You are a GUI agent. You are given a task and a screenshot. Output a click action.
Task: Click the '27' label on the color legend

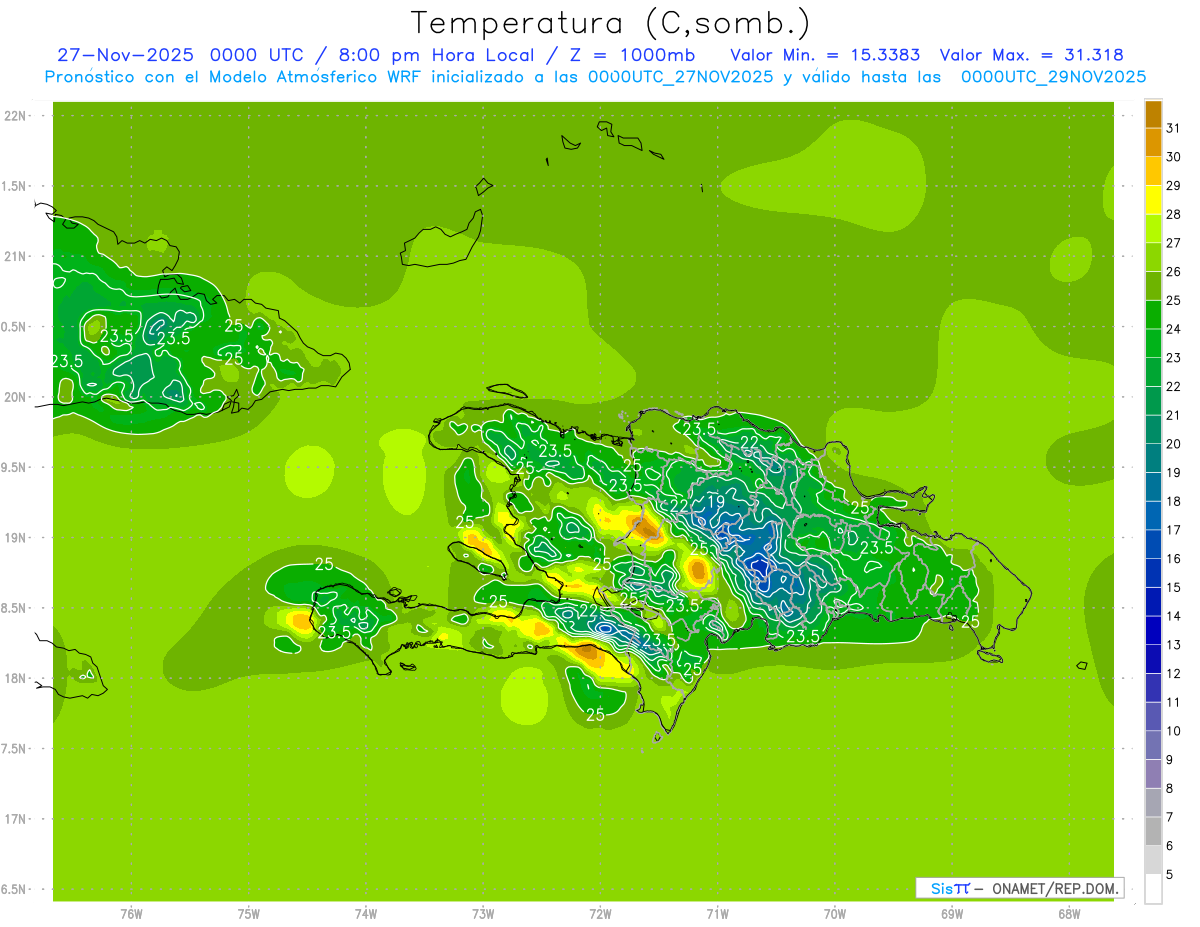[1173, 243]
